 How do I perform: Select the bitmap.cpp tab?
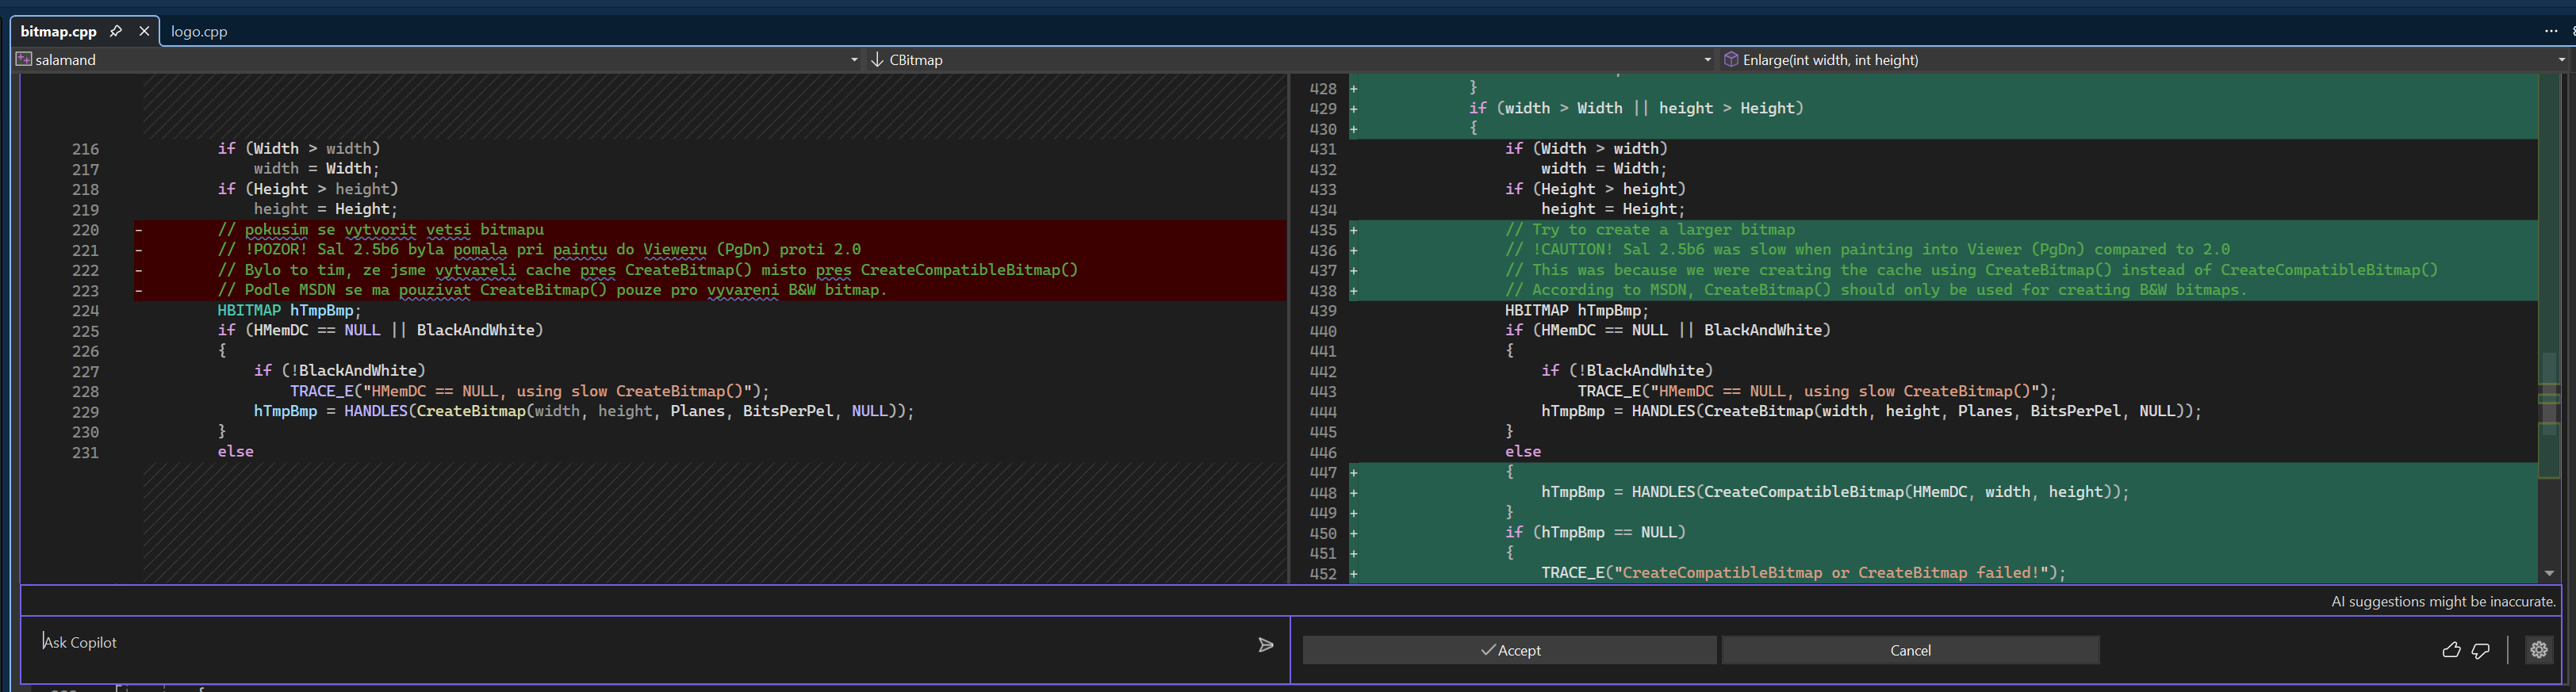coord(58,31)
